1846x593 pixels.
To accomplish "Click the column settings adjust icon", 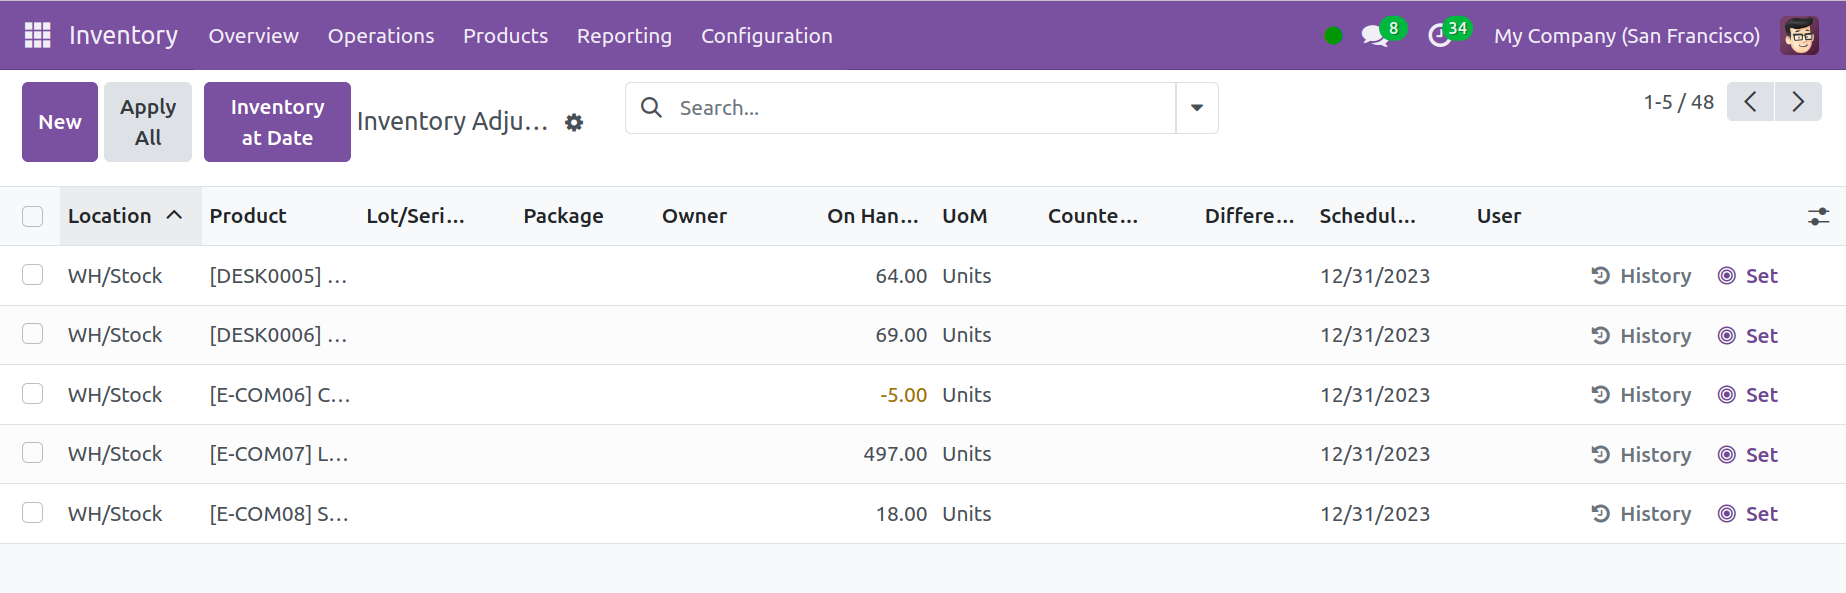I will pos(1818,216).
